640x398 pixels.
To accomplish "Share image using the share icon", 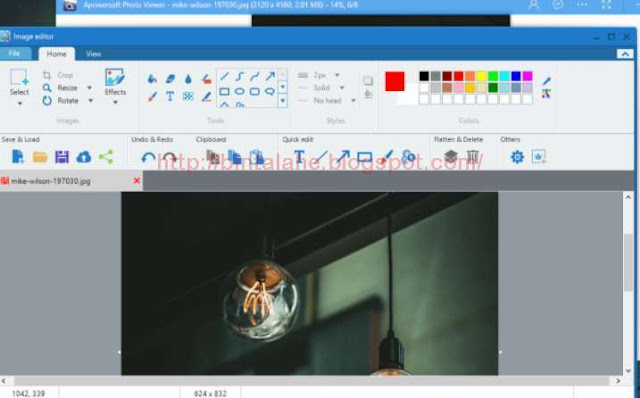I will 106,157.
